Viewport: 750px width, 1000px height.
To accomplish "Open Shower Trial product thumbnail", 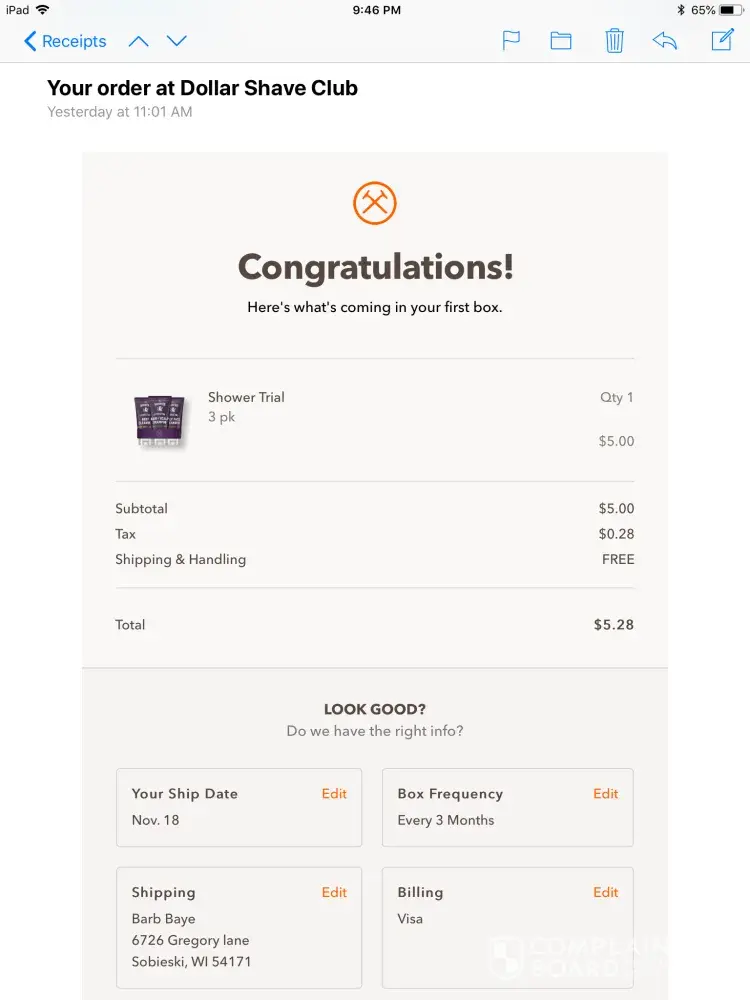I will point(160,420).
